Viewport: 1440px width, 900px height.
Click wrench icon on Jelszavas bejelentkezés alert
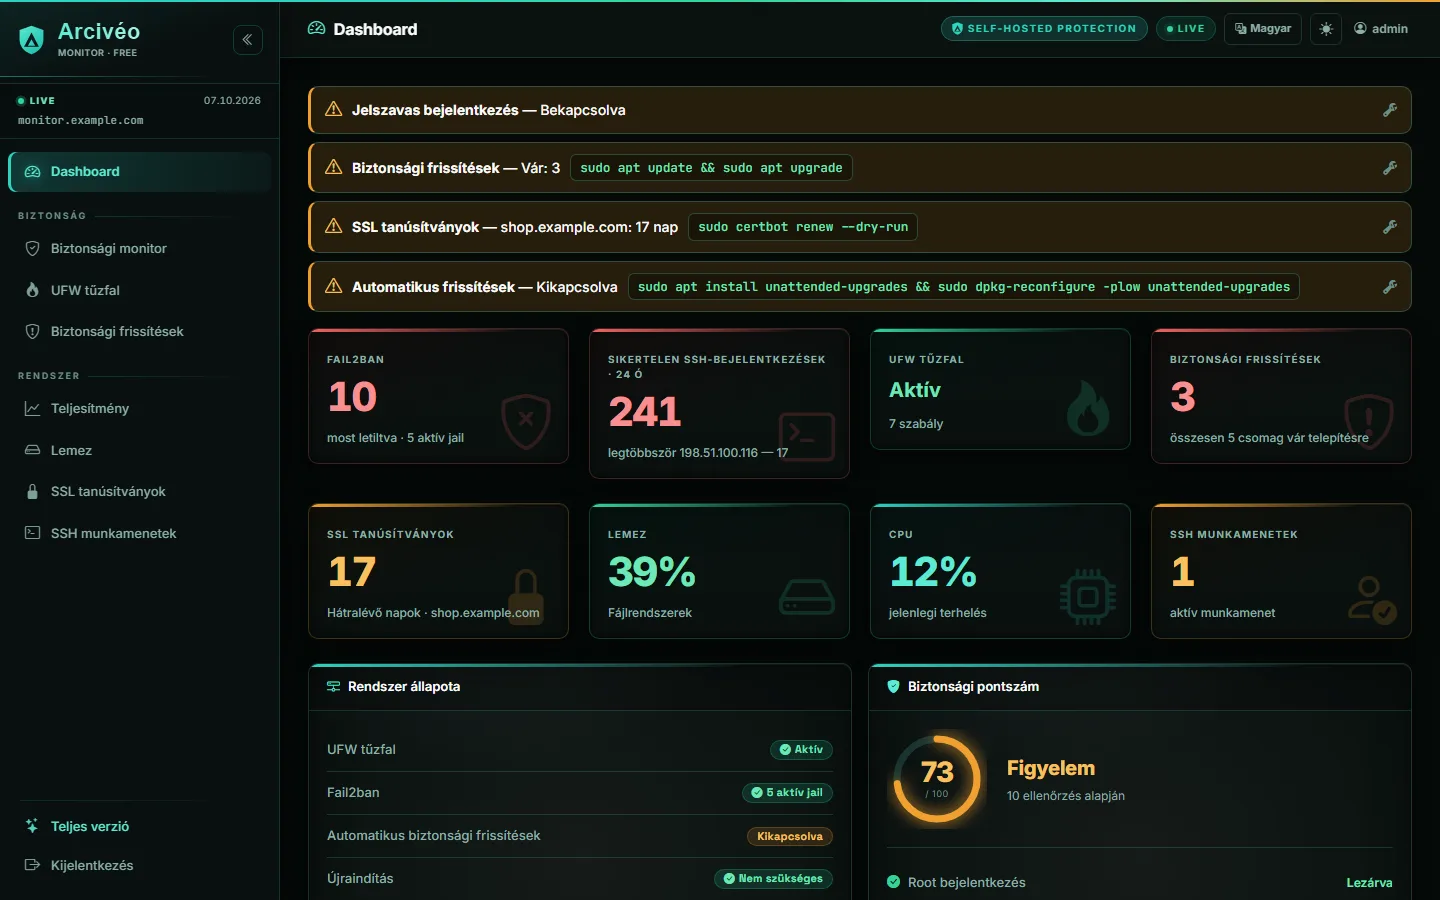(x=1390, y=110)
